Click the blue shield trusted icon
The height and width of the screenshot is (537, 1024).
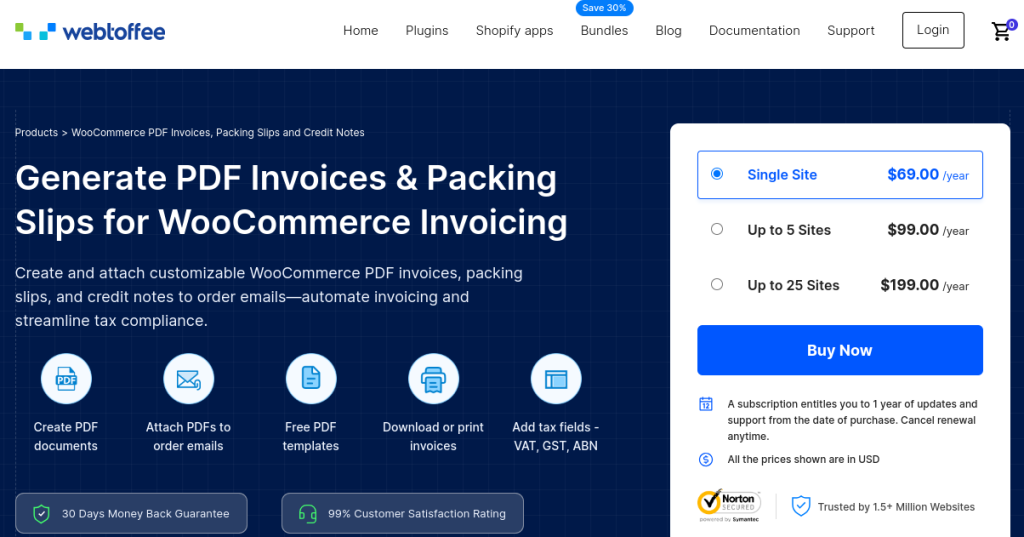click(801, 506)
